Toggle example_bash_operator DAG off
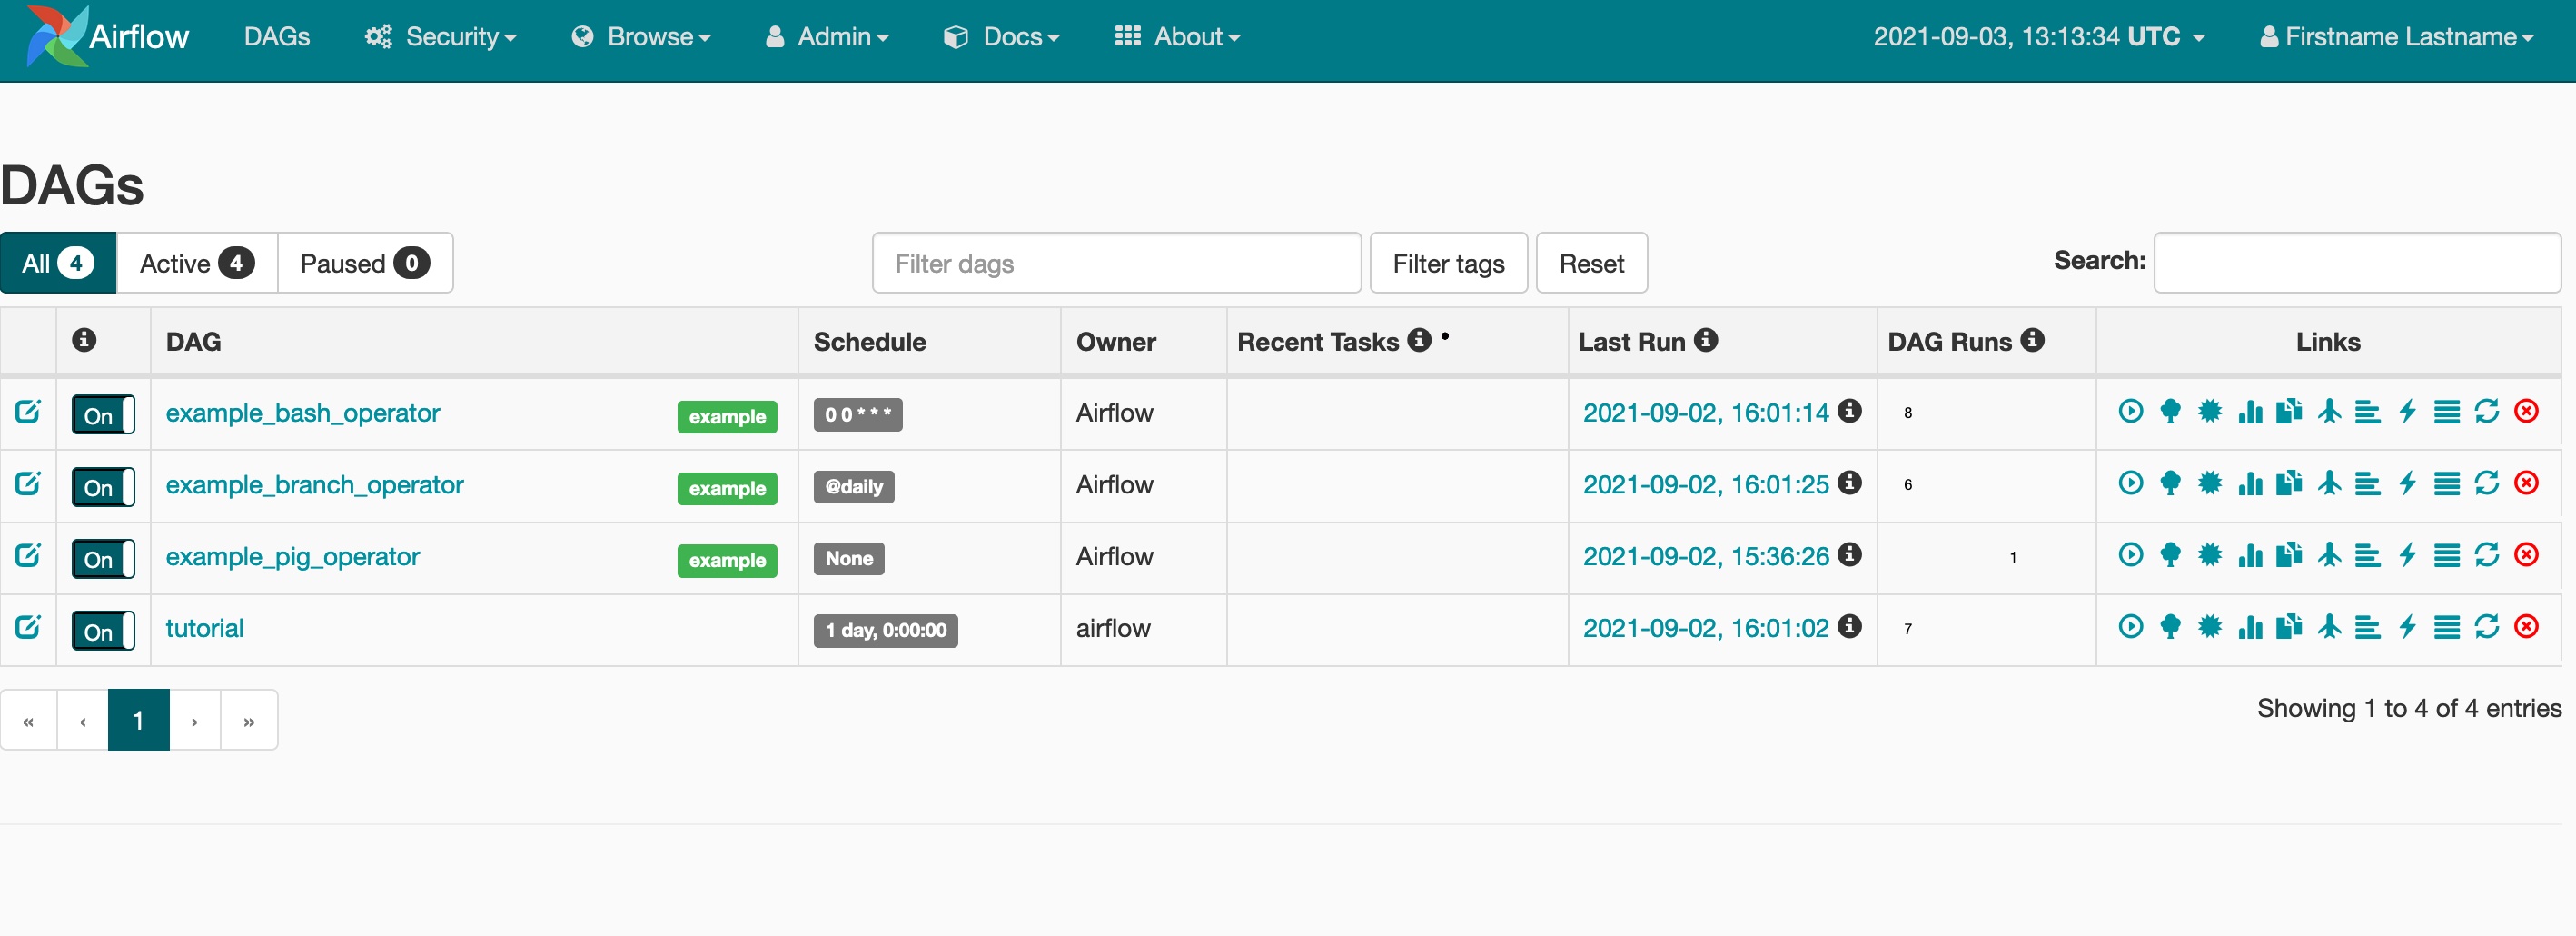 [103, 415]
